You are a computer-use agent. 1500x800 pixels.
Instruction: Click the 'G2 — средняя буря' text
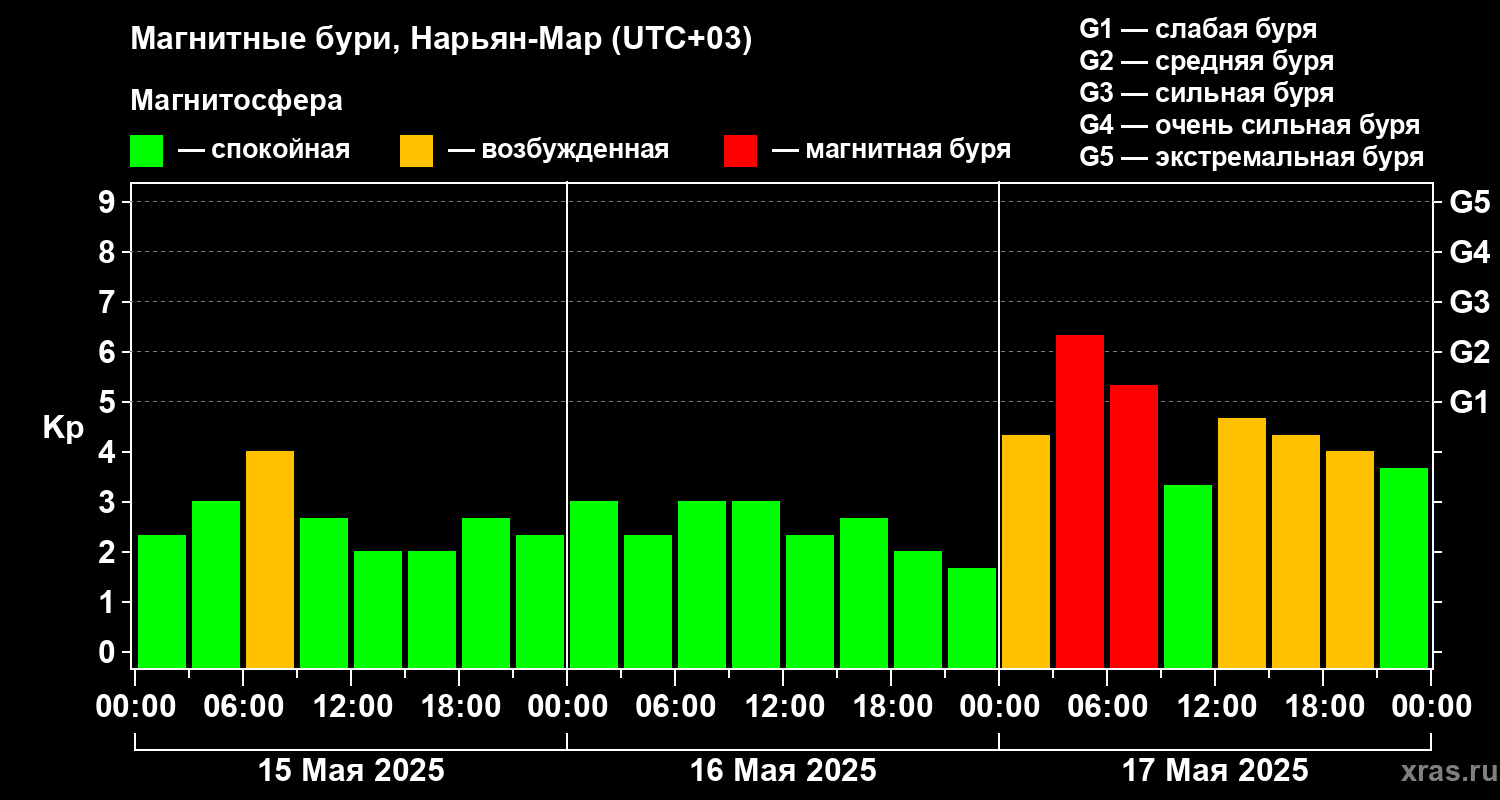[1206, 61]
